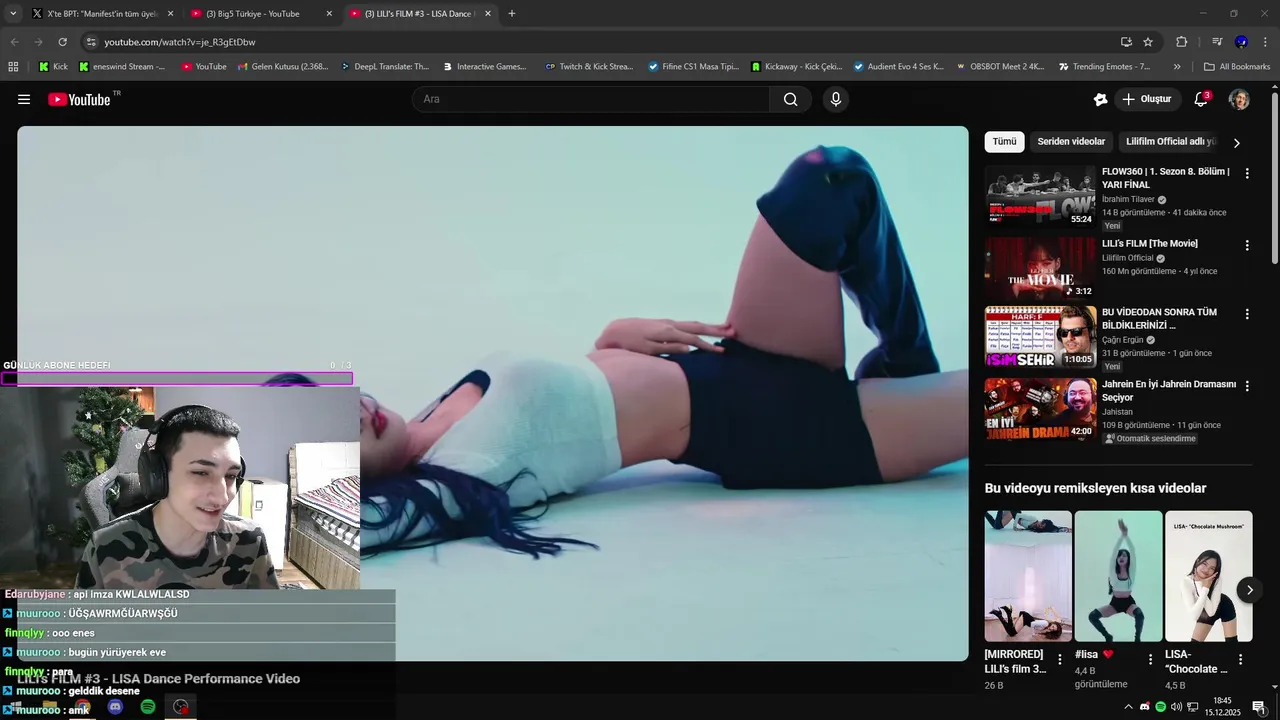
Task: Open options for FLOW360 video
Action: 1247,173
